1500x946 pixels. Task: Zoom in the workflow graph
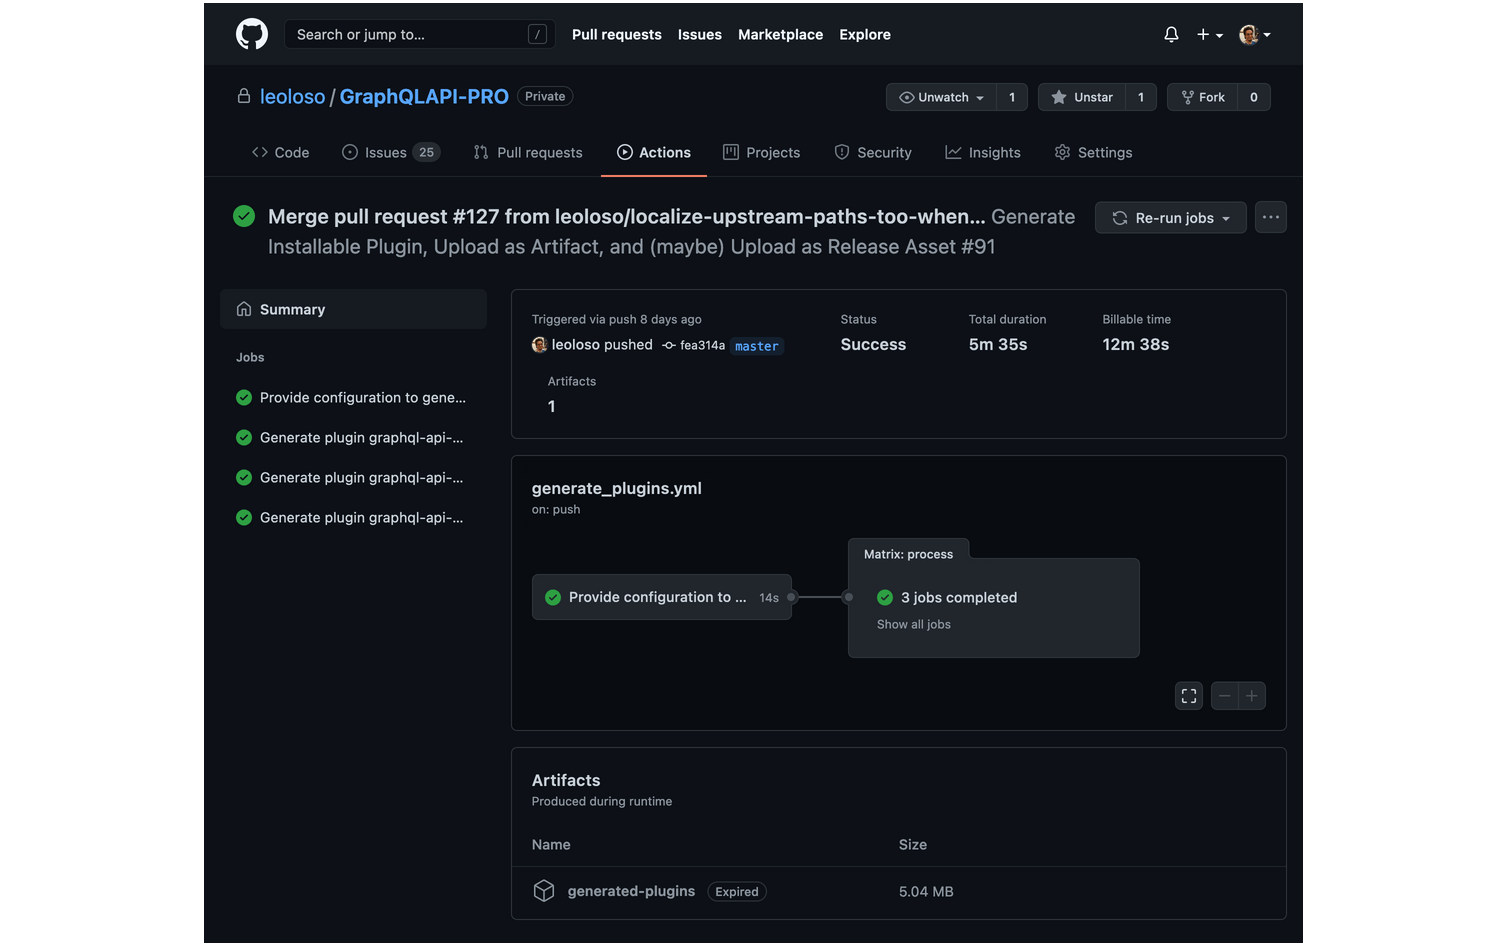[x=1252, y=696]
